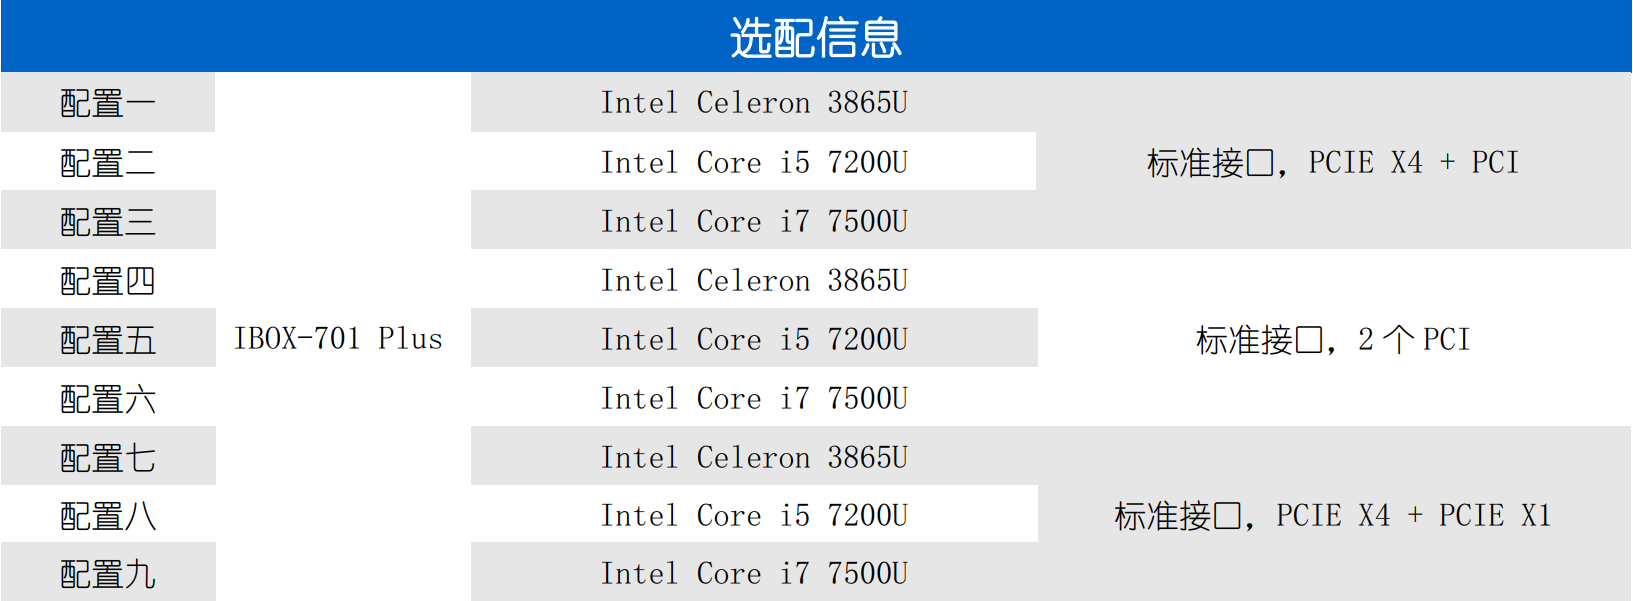Click the IBOX-701 Plus model cell

point(338,339)
